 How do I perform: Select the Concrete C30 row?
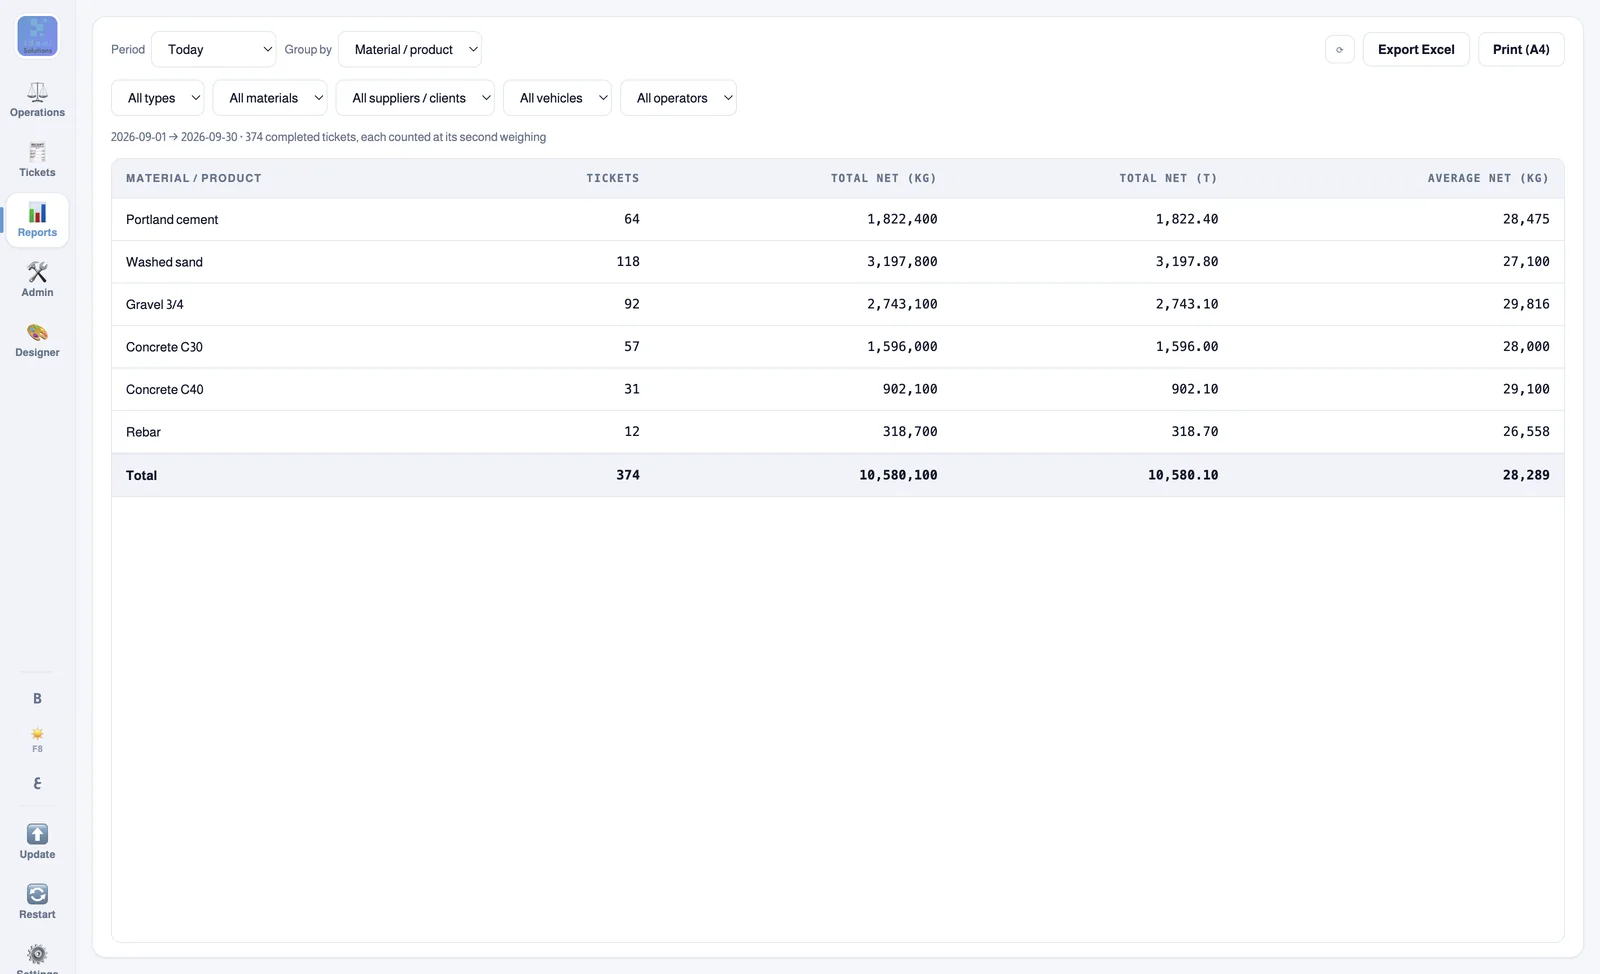tap(838, 347)
